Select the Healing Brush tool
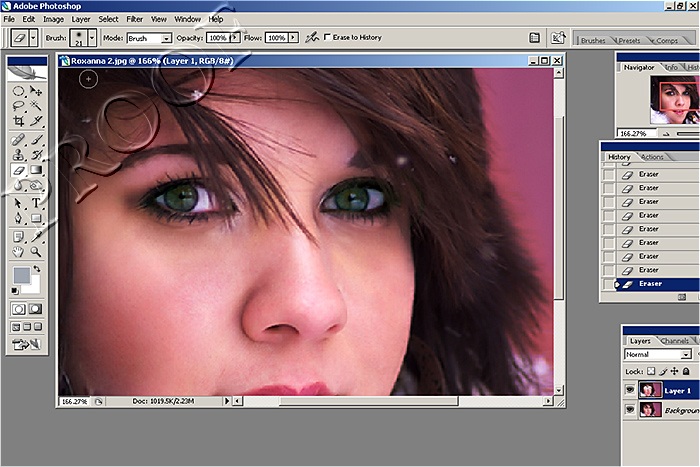This screenshot has width=700, height=467. [18, 140]
